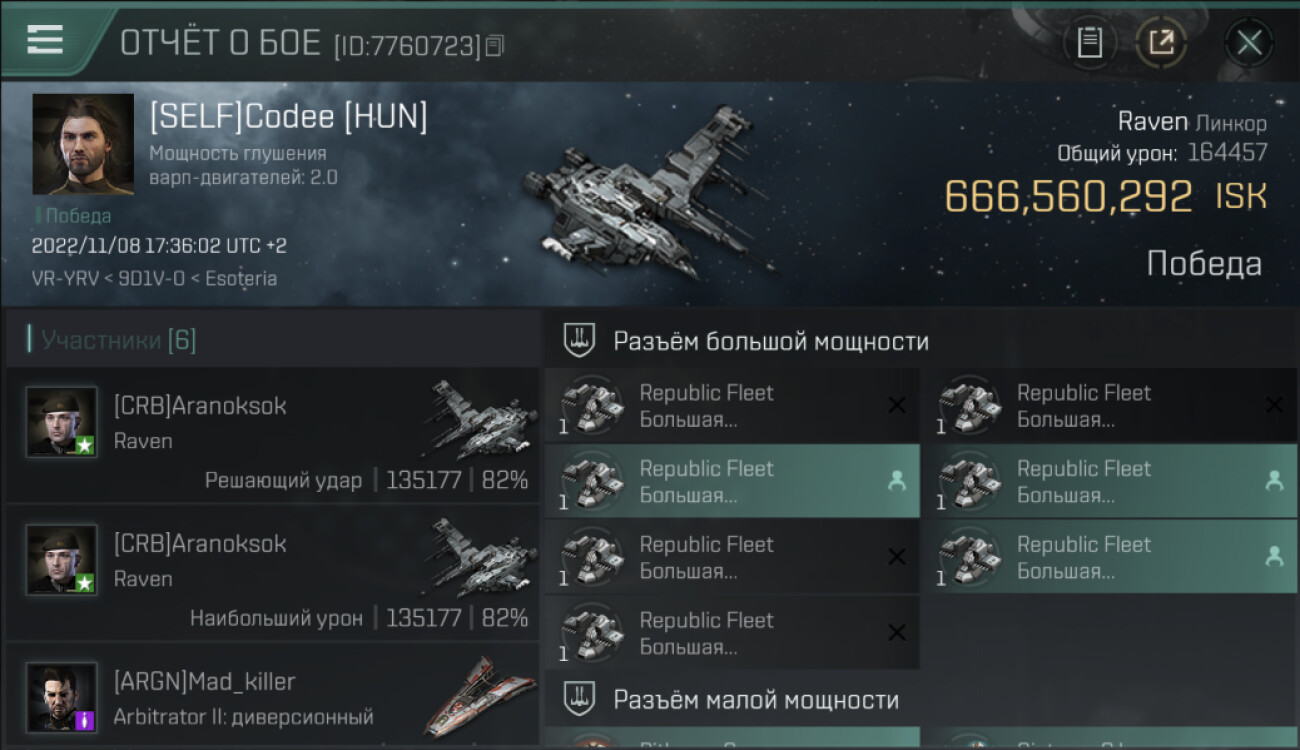Image resolution: width=1300 pixels, height=750 pixels.
Task: Click the share report icon
Action: tap(1161, 43)
